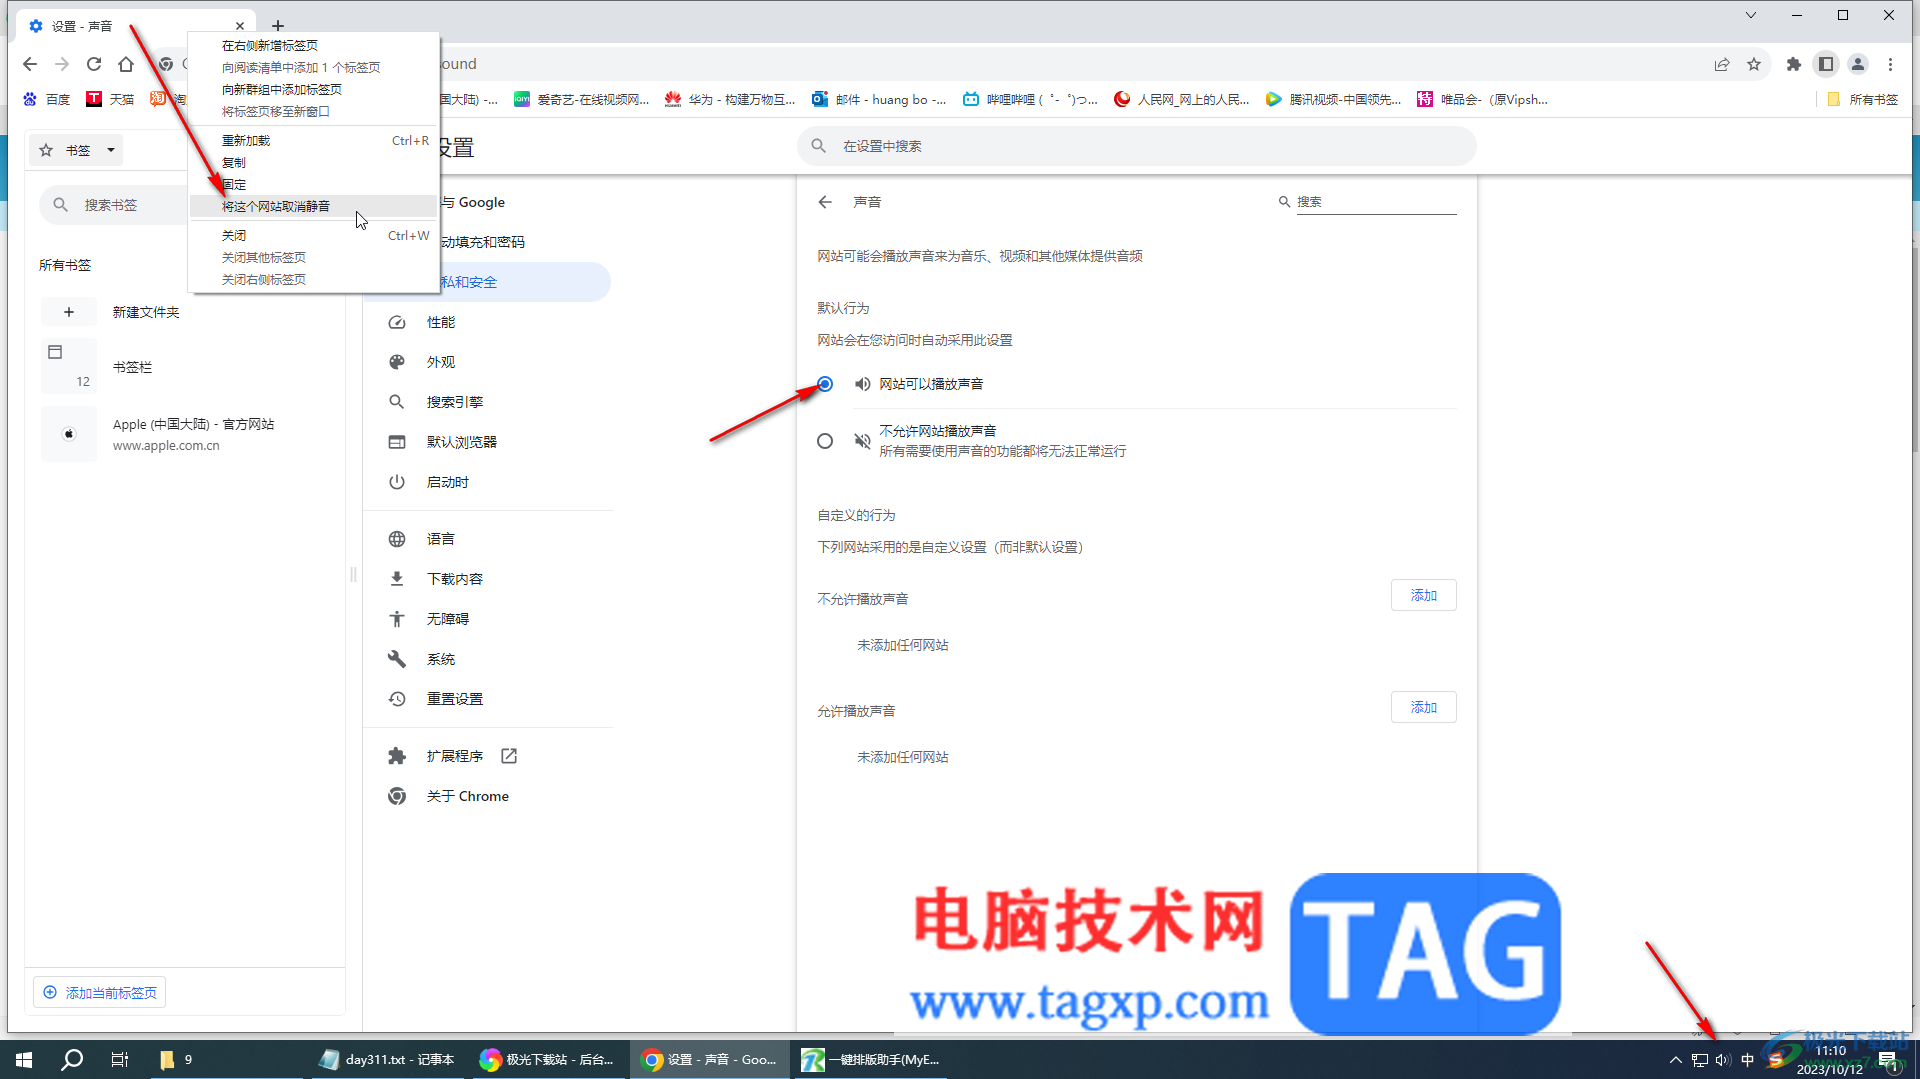Go back from 声音 settings page
The width and height of the screenshot is (1920, 1079).
click(x=825, y=202)
